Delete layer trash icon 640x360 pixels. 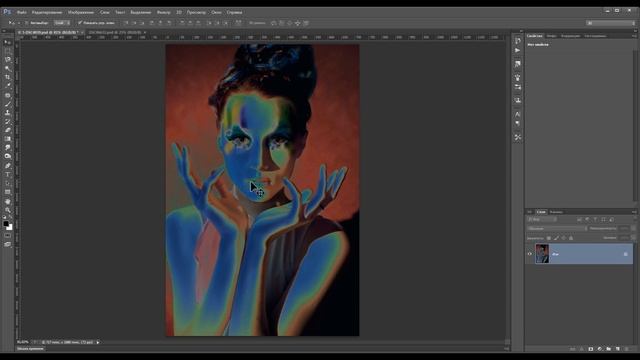(x=627, y=349)
